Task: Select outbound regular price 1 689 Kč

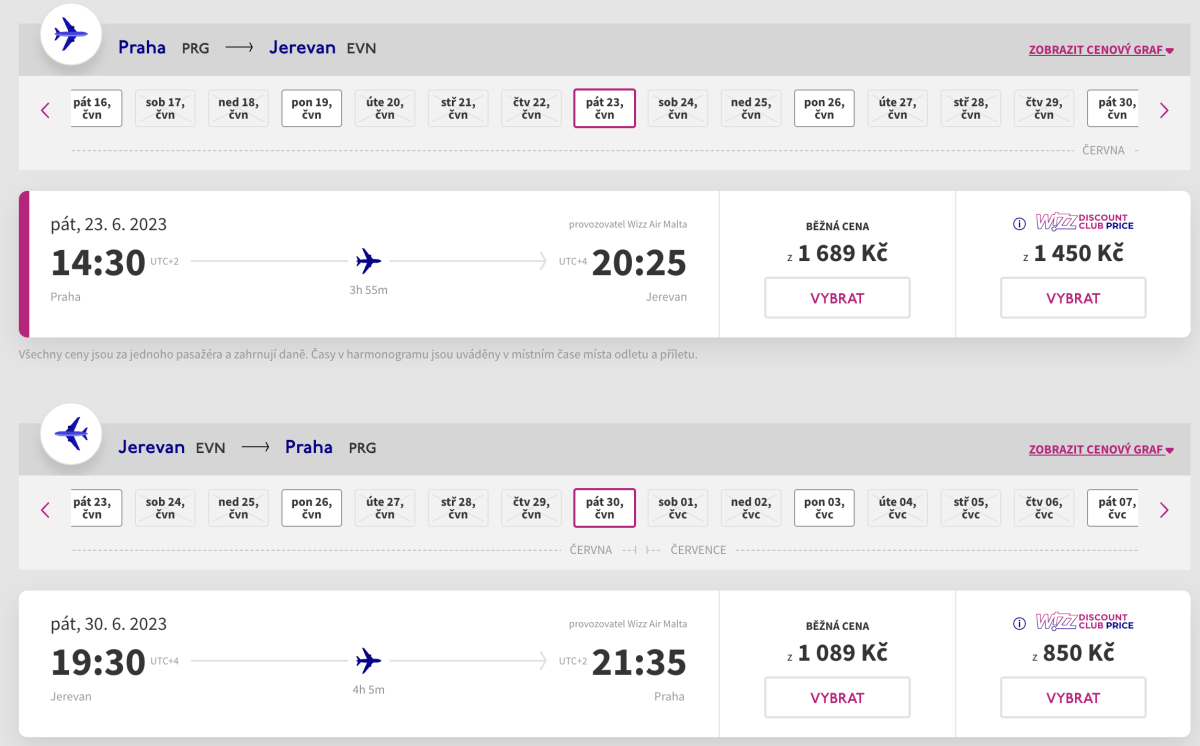Action: point(837,298)
